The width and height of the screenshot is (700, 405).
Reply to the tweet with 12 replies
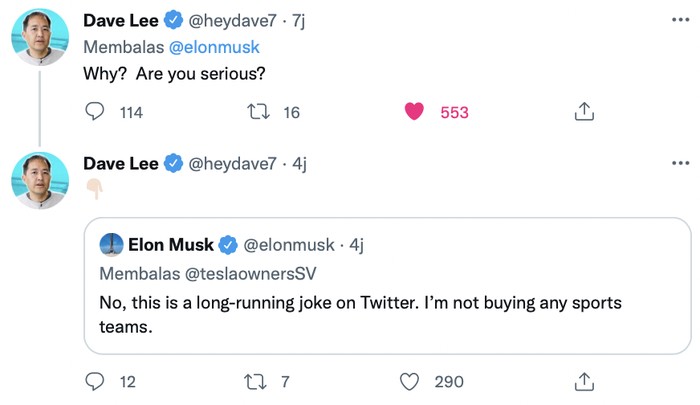coord(95,381)
